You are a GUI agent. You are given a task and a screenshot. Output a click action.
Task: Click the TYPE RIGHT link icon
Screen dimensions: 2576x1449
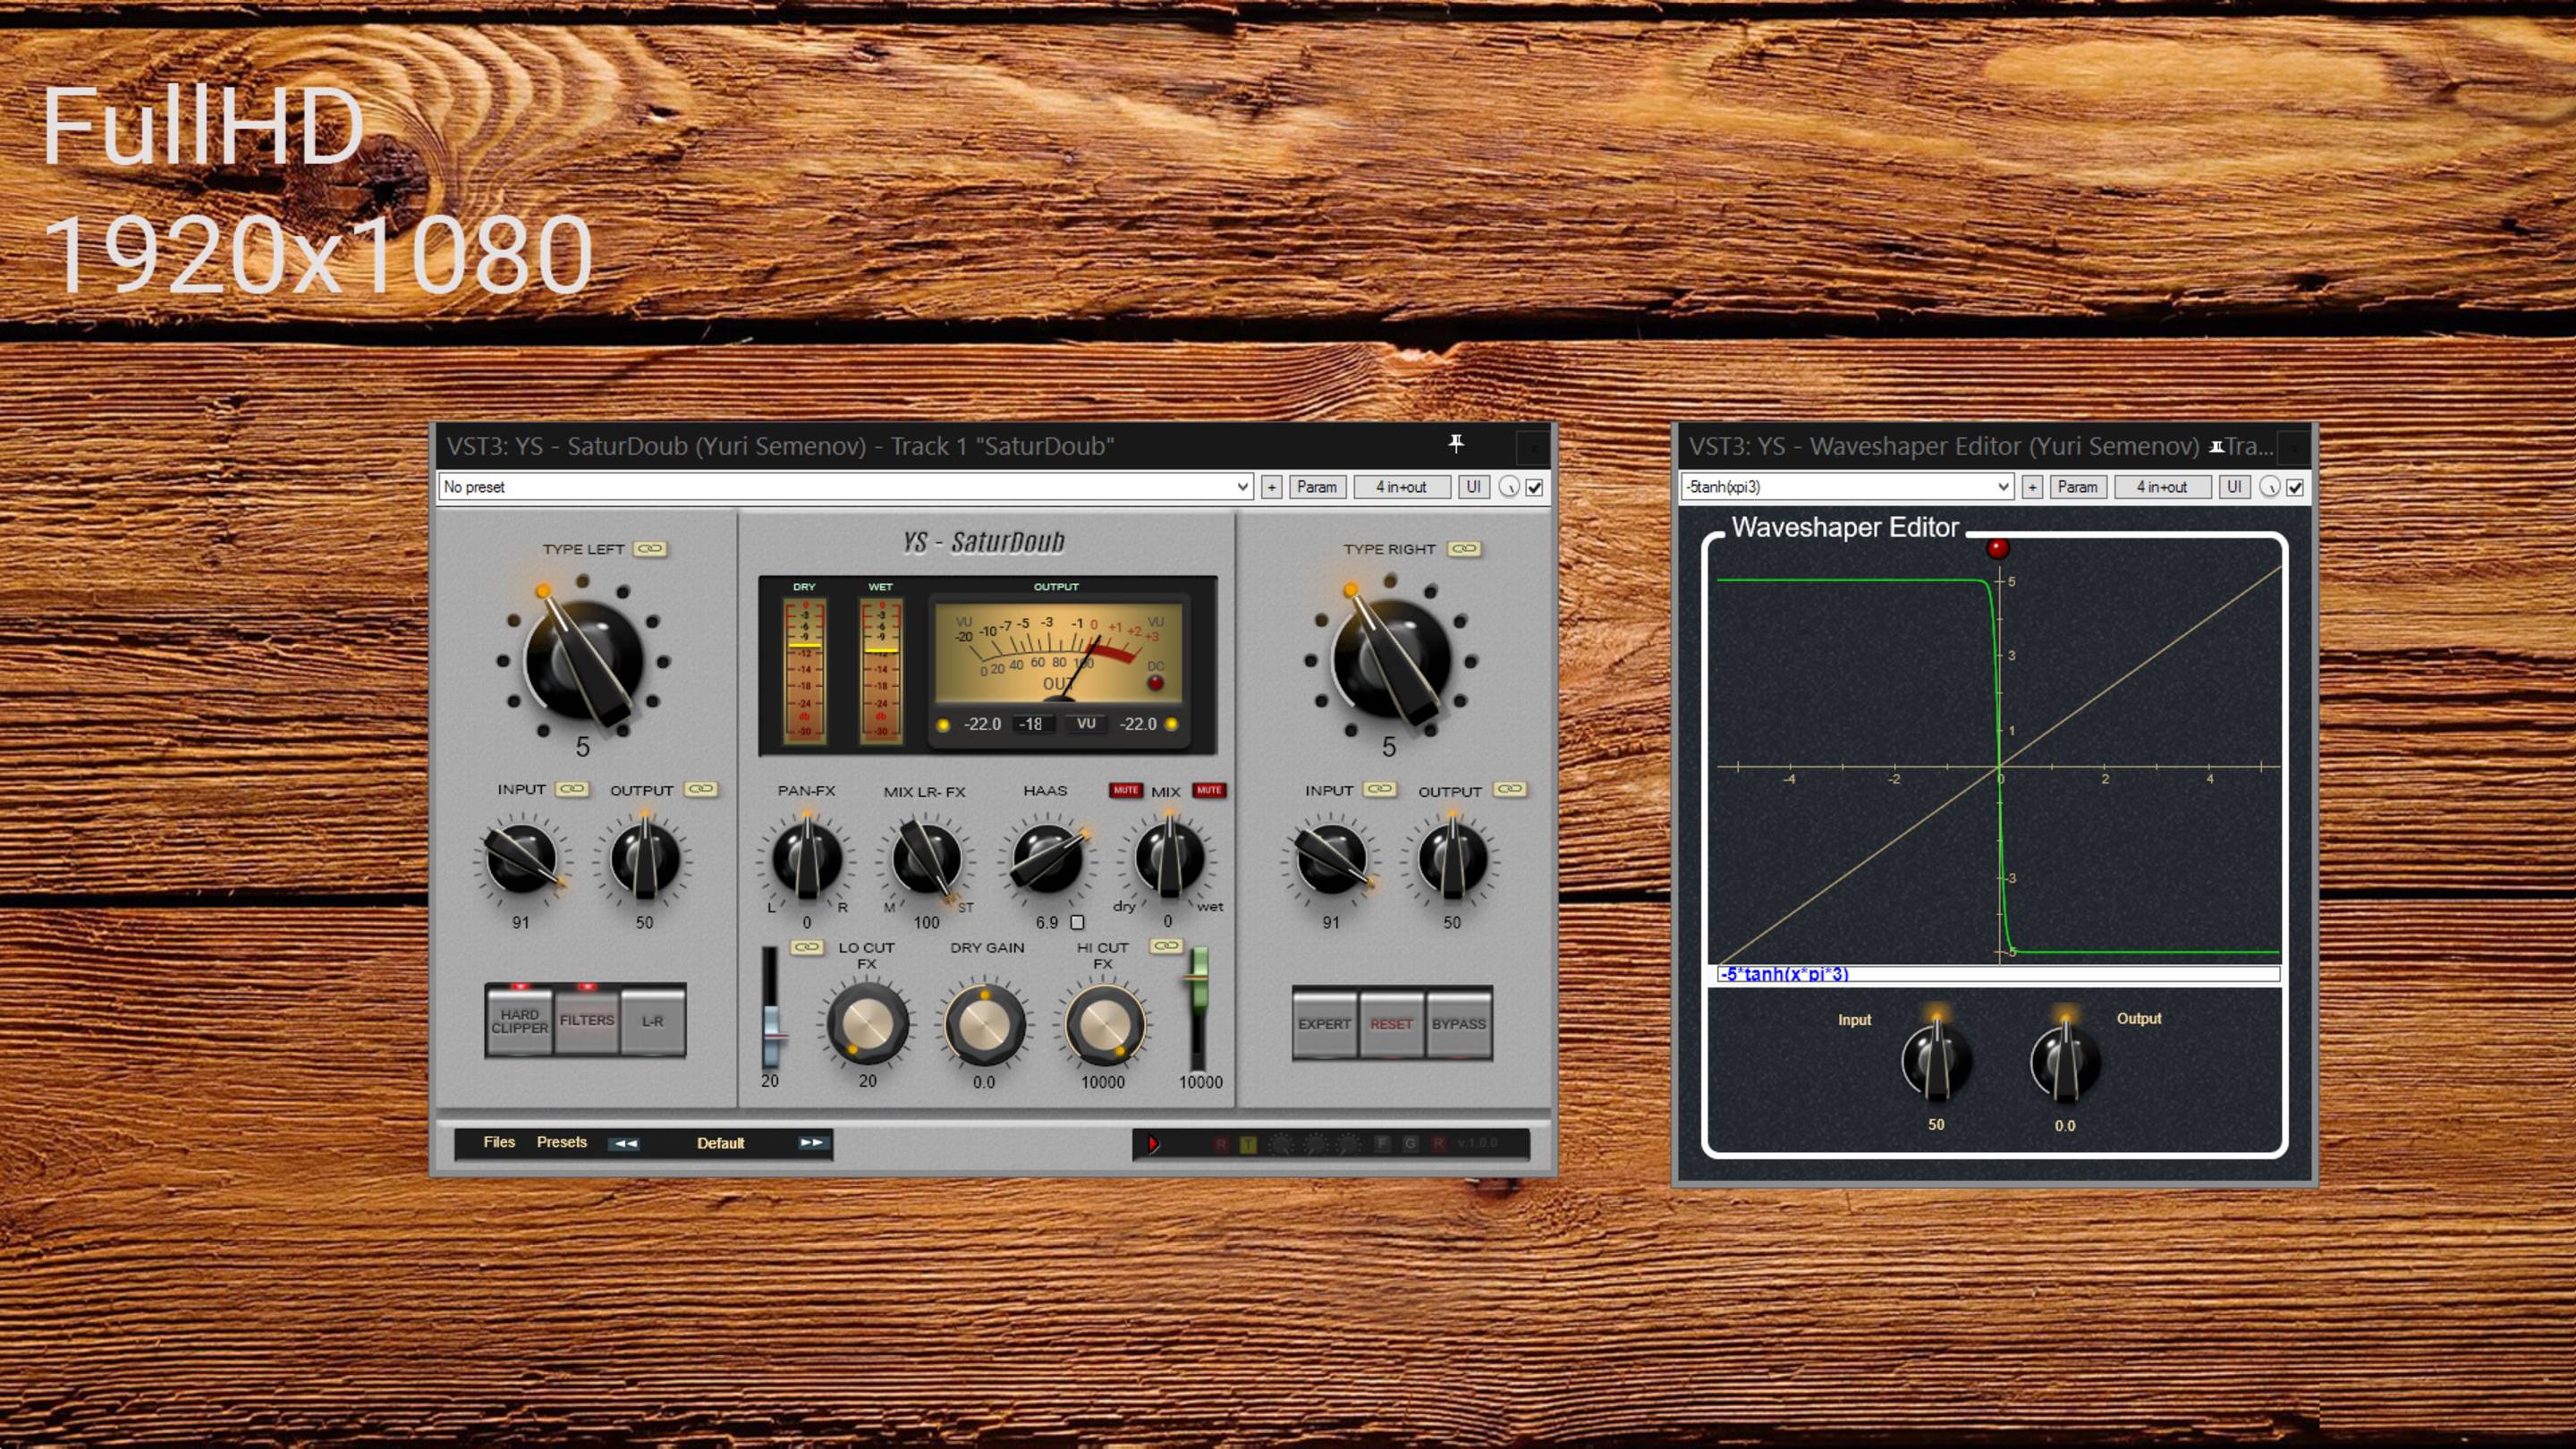tap(1464, 549)
